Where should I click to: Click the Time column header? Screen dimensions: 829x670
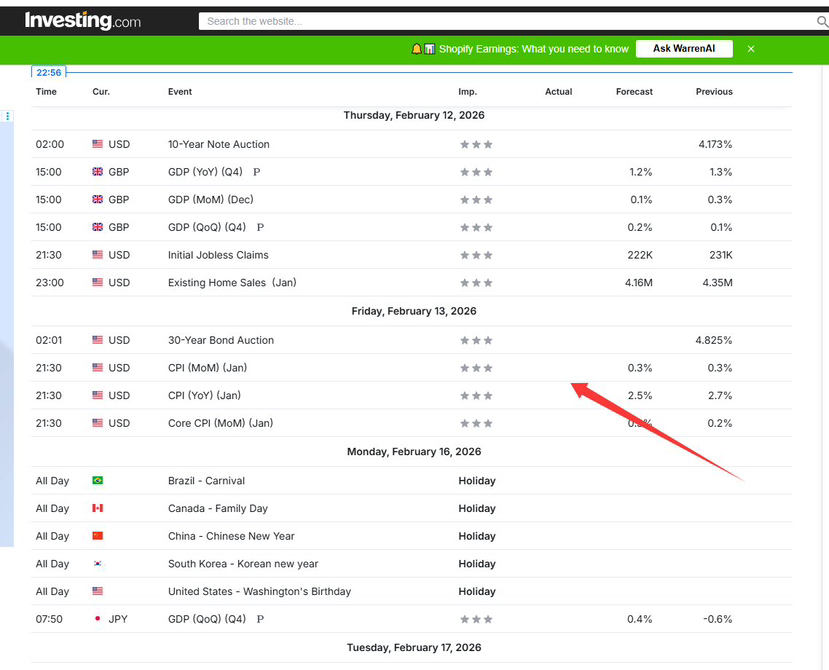[46, 92]
